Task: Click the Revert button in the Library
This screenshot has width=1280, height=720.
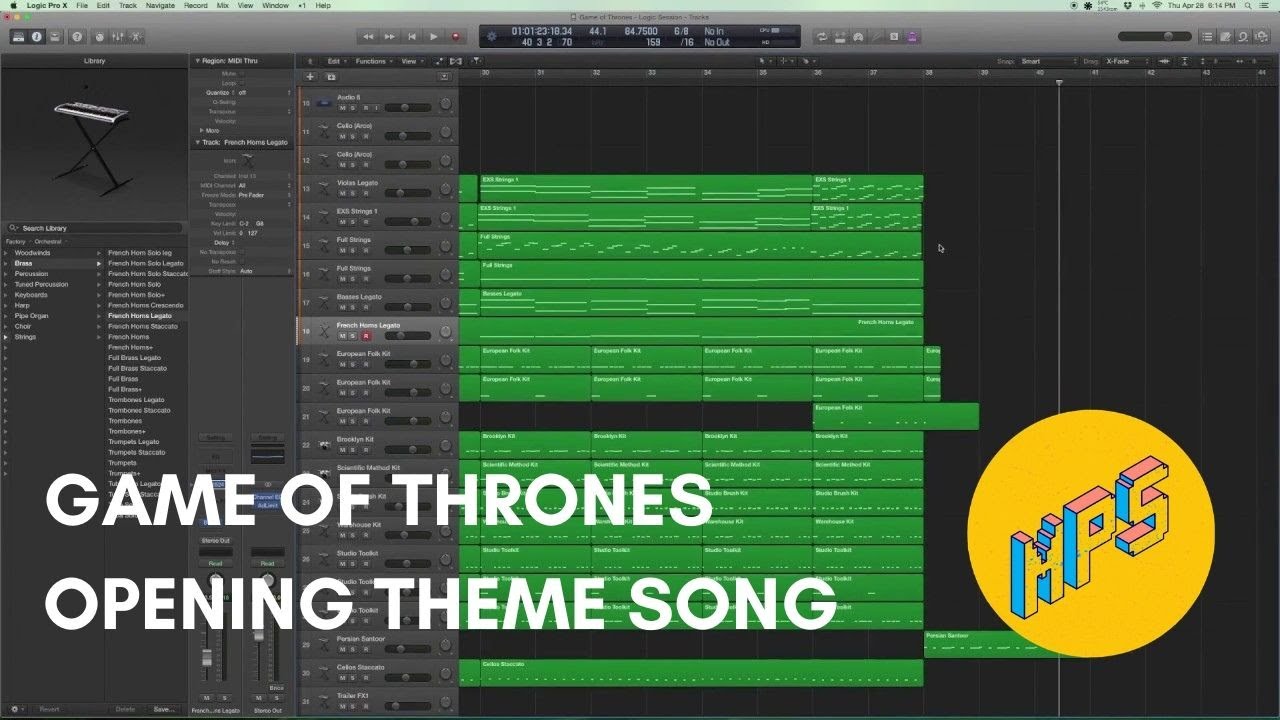Action: (x=49, y=709)
